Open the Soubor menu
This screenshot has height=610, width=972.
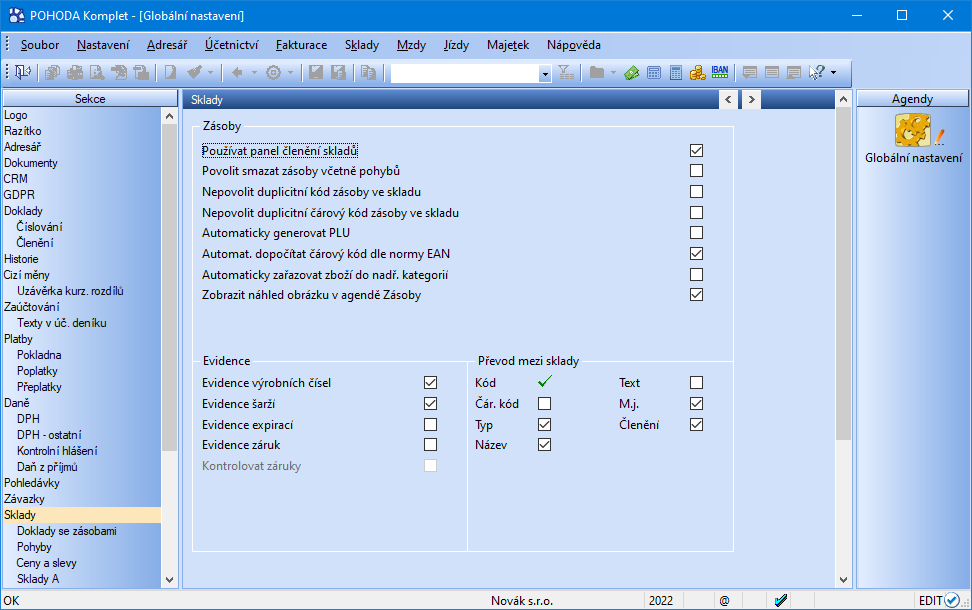point(40,45)
